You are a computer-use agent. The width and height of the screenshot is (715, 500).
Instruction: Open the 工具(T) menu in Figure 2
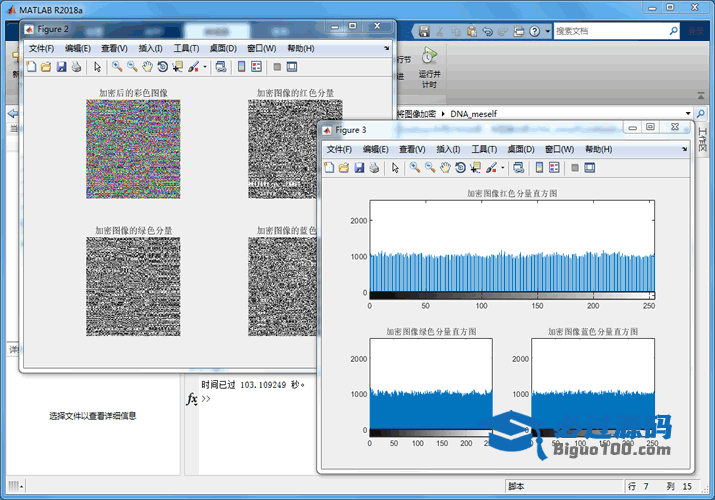pyautogui.click(x=187, y=48)
